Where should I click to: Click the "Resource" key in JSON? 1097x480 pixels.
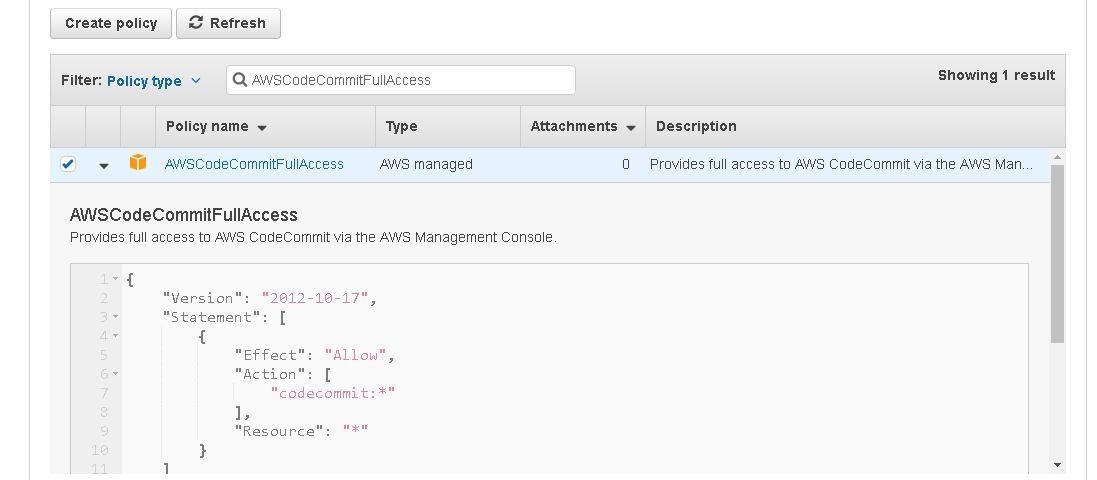pyautogui.click(x=278, y=431)
